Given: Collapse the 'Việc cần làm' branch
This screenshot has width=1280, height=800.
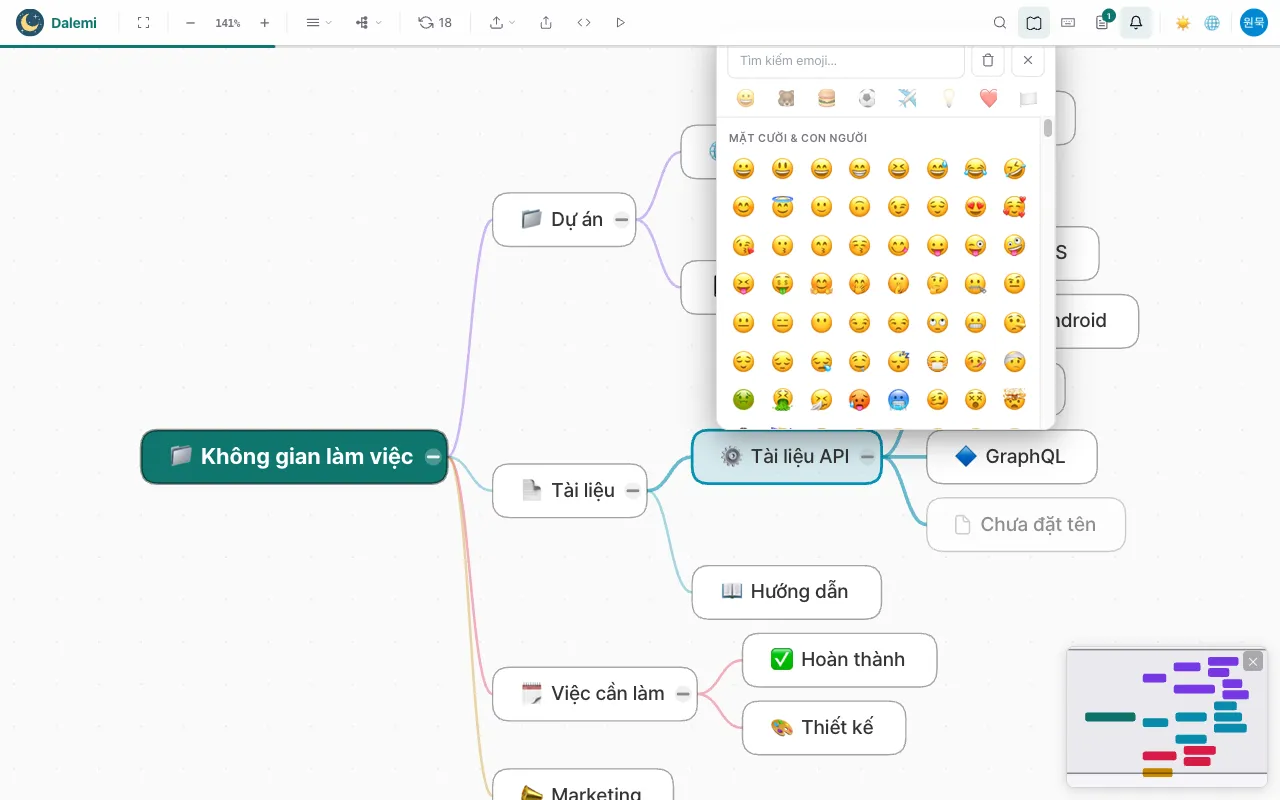Looking at the screenshot, I should (x=683, y=694).
